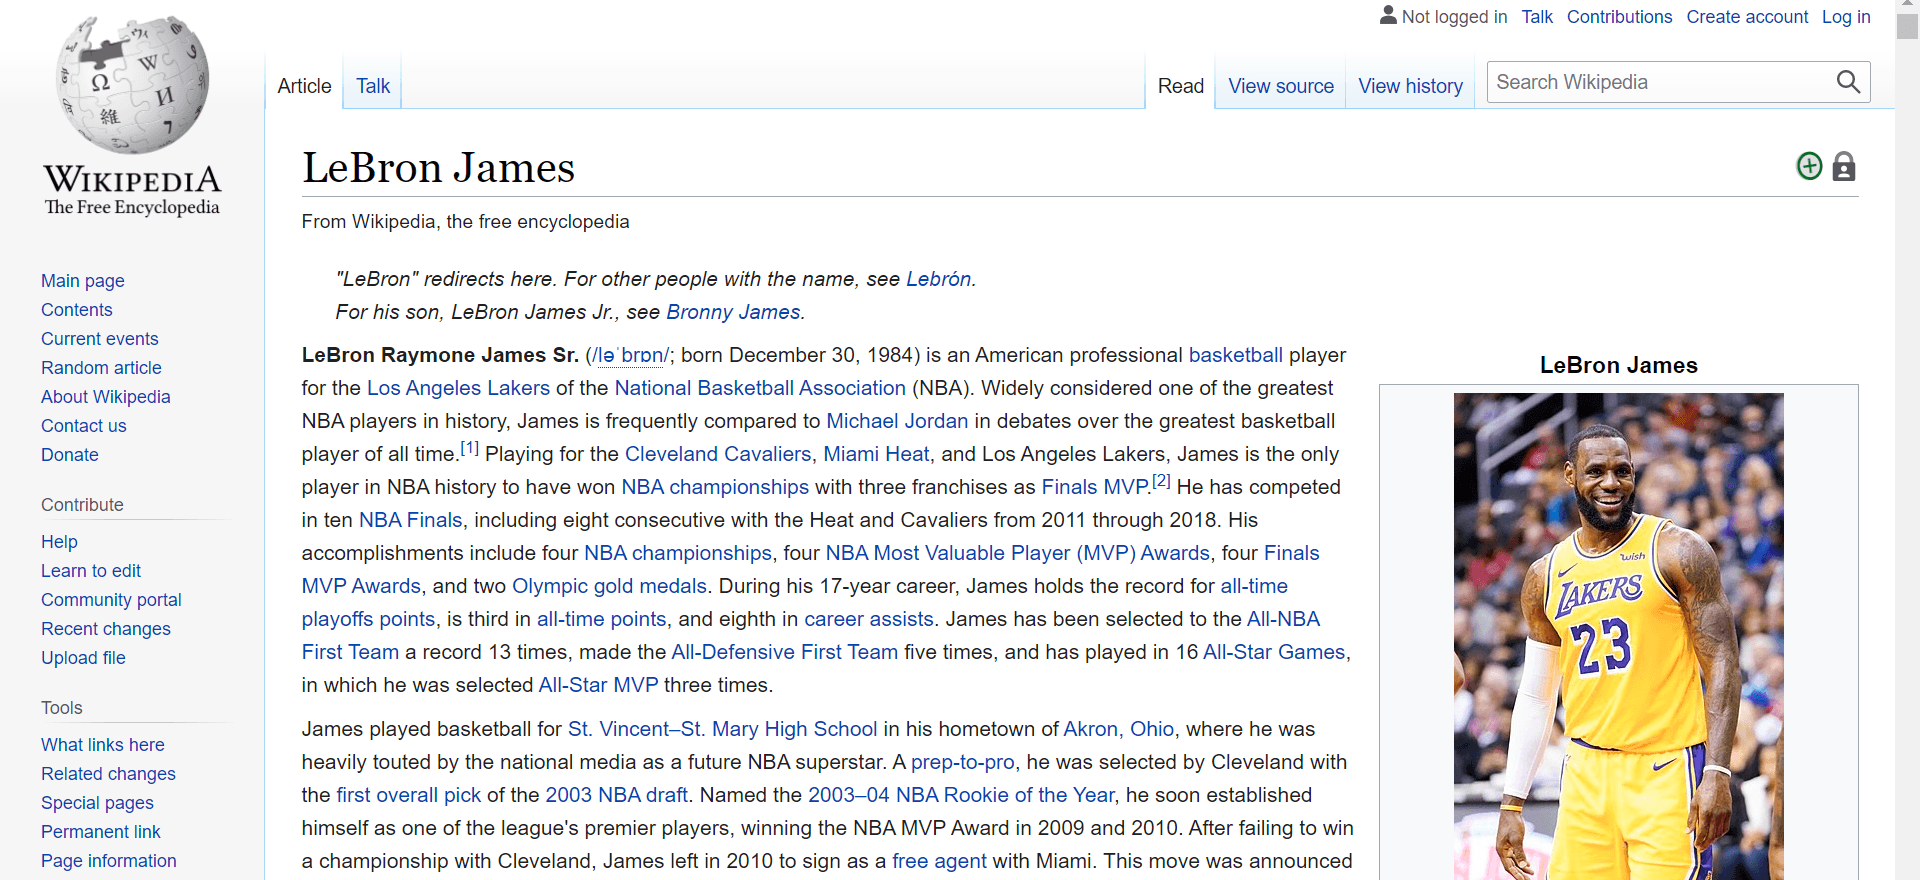Click the Create account link
Screen dimensions: 1920x880
pyautogui.click(x=1746, y=17)
